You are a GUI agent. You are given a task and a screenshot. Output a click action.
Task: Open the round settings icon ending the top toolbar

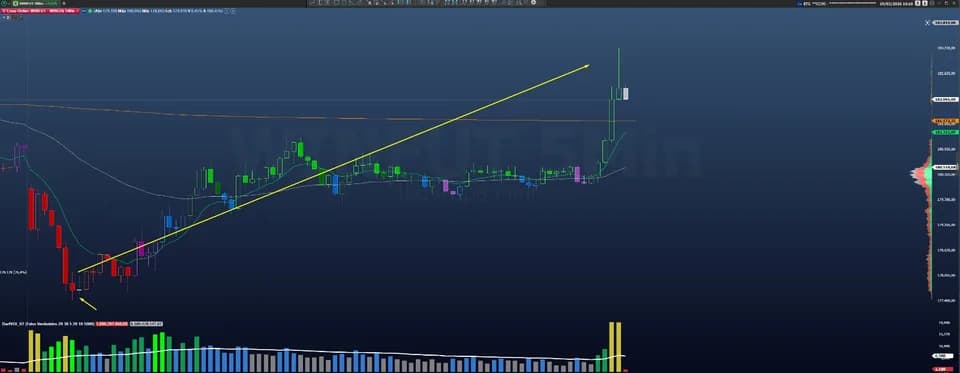point(533,3)
